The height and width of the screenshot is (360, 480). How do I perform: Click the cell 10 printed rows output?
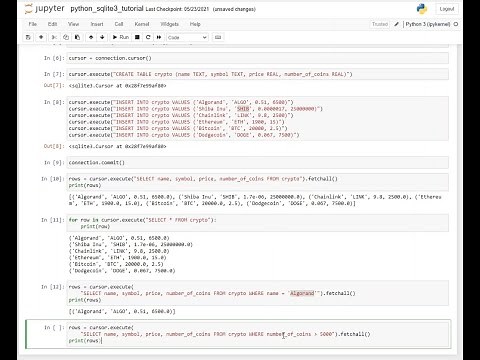pos(255,200)
